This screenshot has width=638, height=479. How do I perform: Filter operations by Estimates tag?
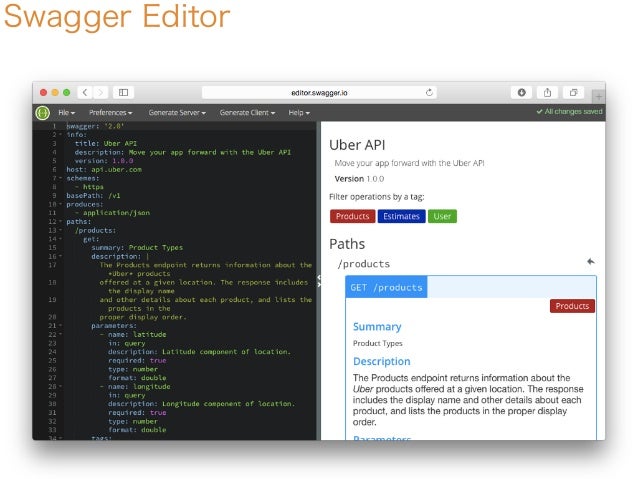(401, 216)
